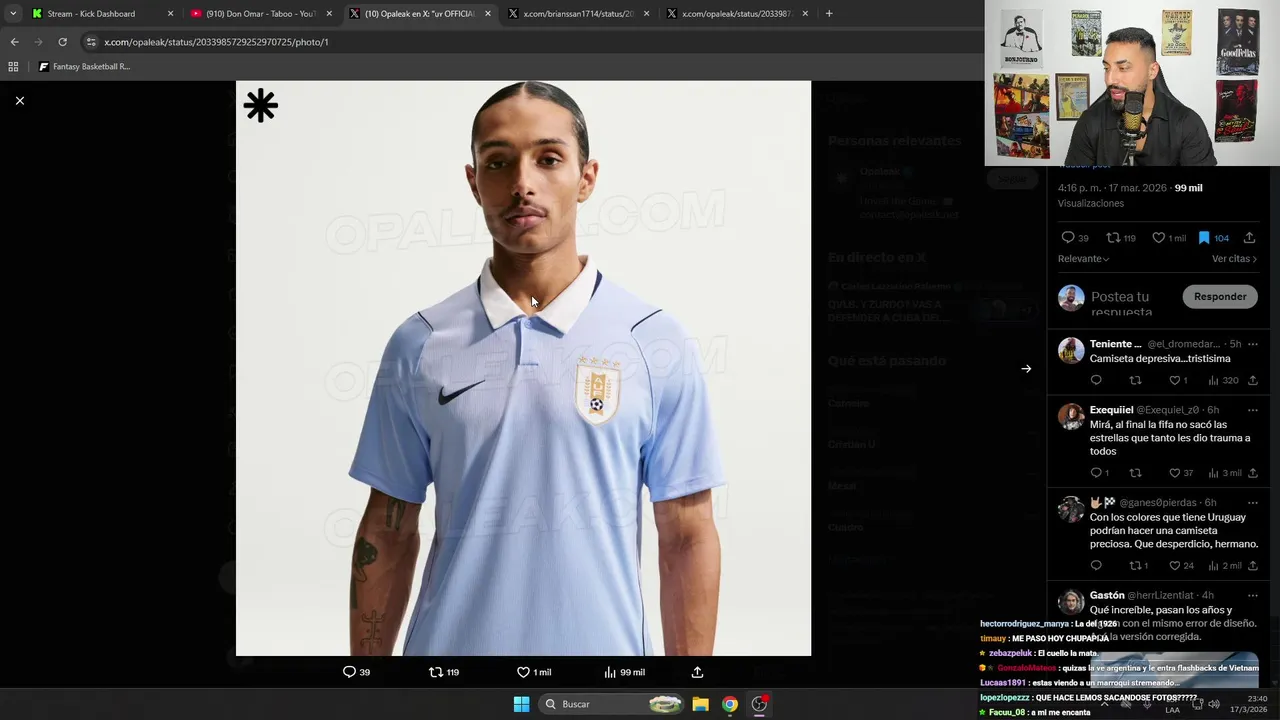Like Exequiel's reply with 37 likes

pos(1175,473)
